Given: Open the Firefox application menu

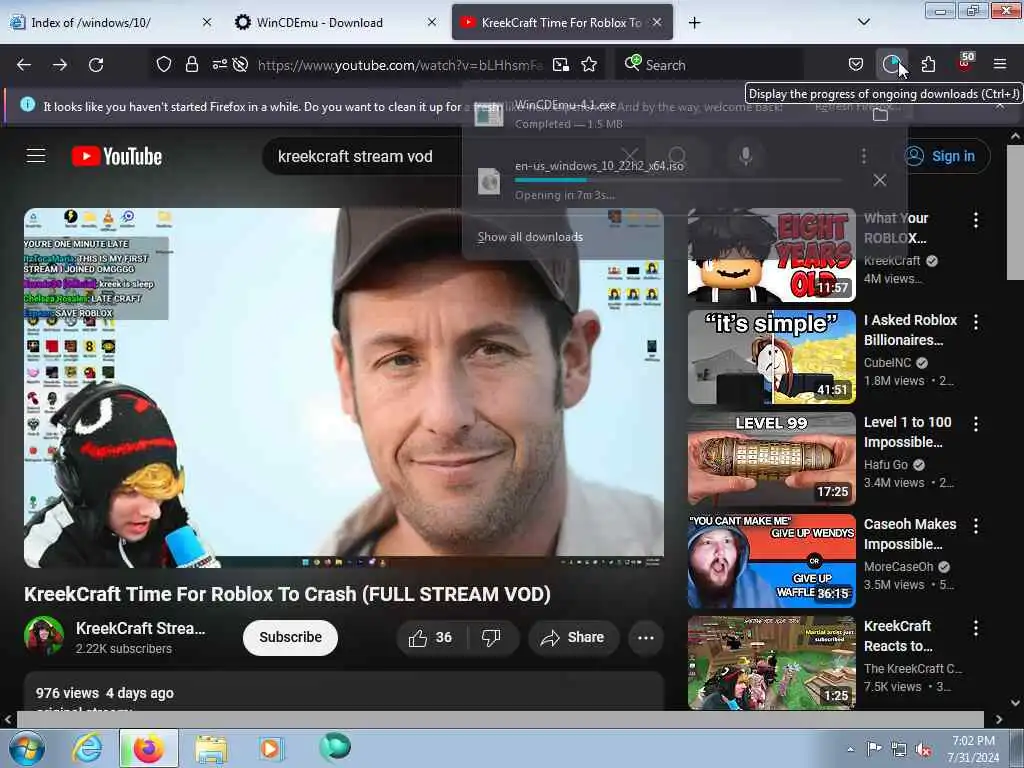Looking at the screenshot, I should click(x=1000, y=64).
